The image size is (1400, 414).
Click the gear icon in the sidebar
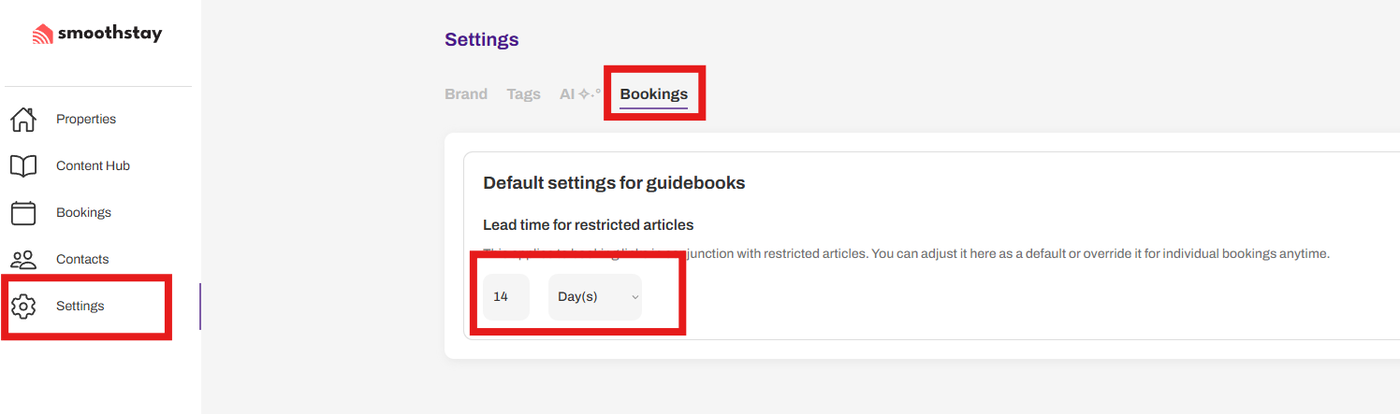coord(23,306)
